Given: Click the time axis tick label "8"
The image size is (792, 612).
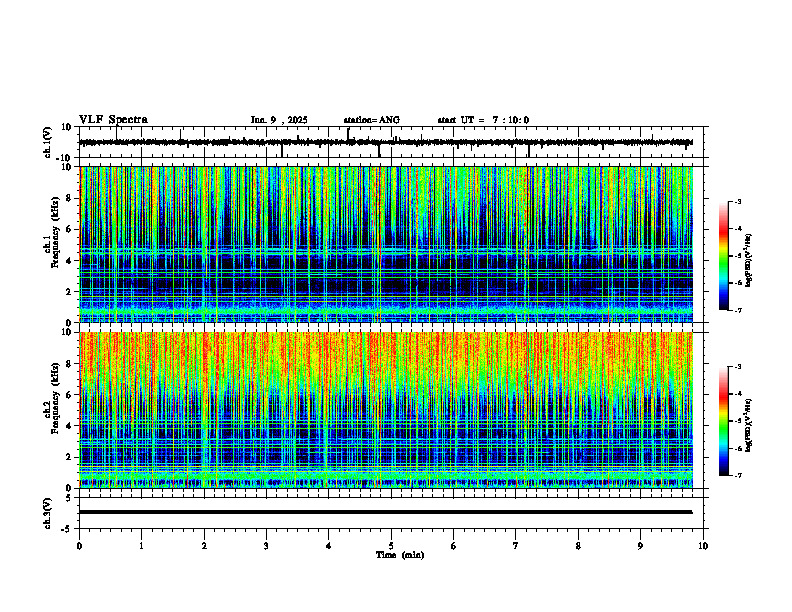Looking at the screenshot, I should click(578, 546).
